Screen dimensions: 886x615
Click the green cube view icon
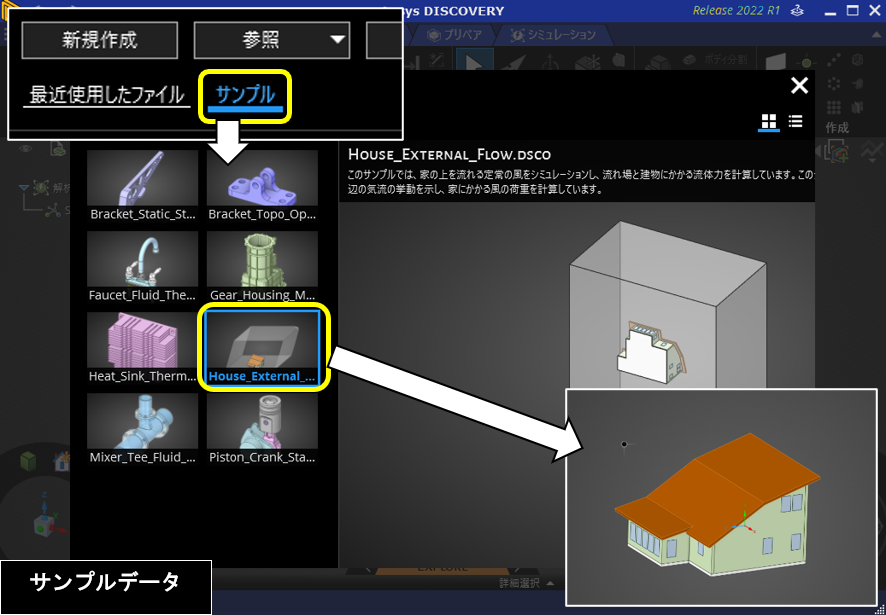(28, 461)
